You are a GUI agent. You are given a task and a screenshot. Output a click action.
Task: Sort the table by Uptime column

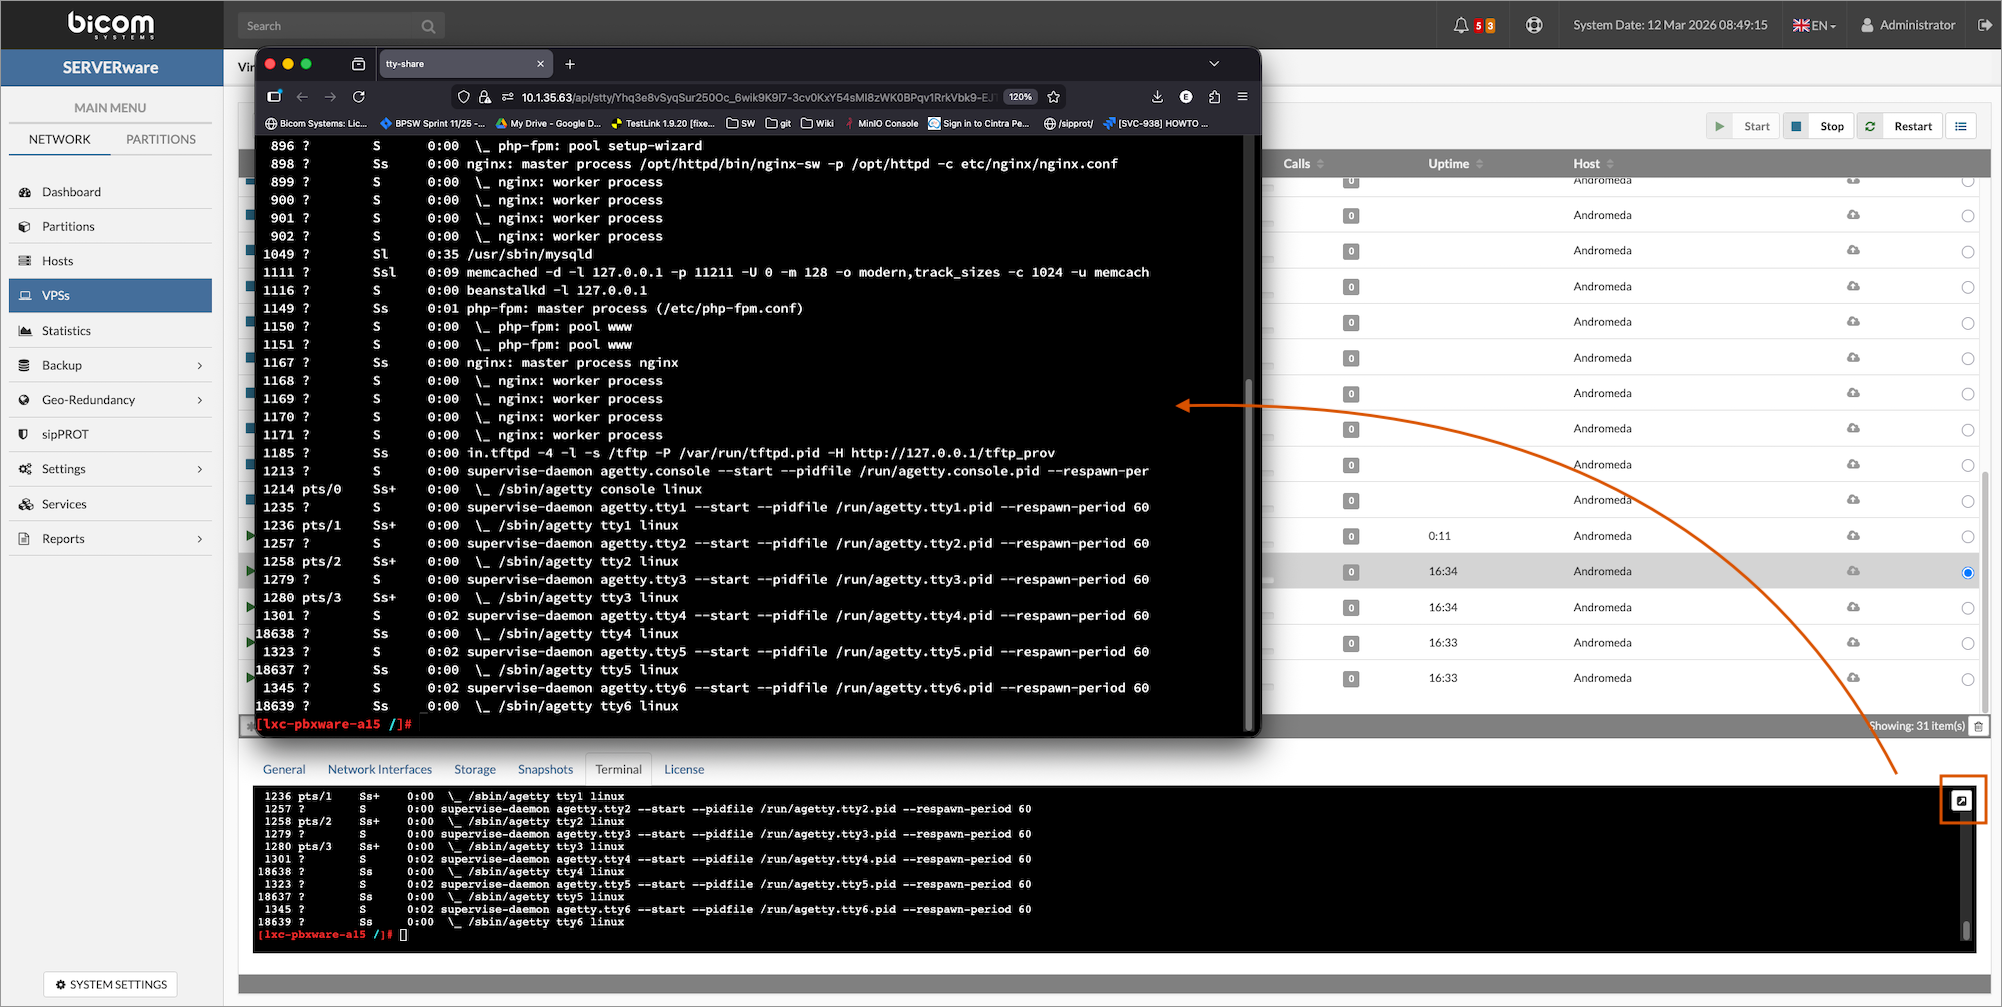(x=1456, y=164)
